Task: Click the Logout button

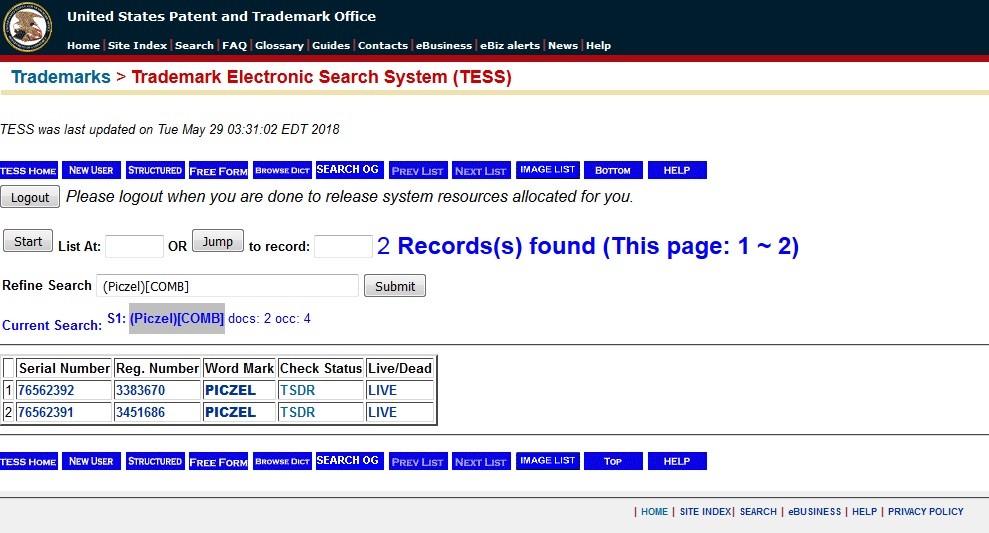Action: [30, 197]
